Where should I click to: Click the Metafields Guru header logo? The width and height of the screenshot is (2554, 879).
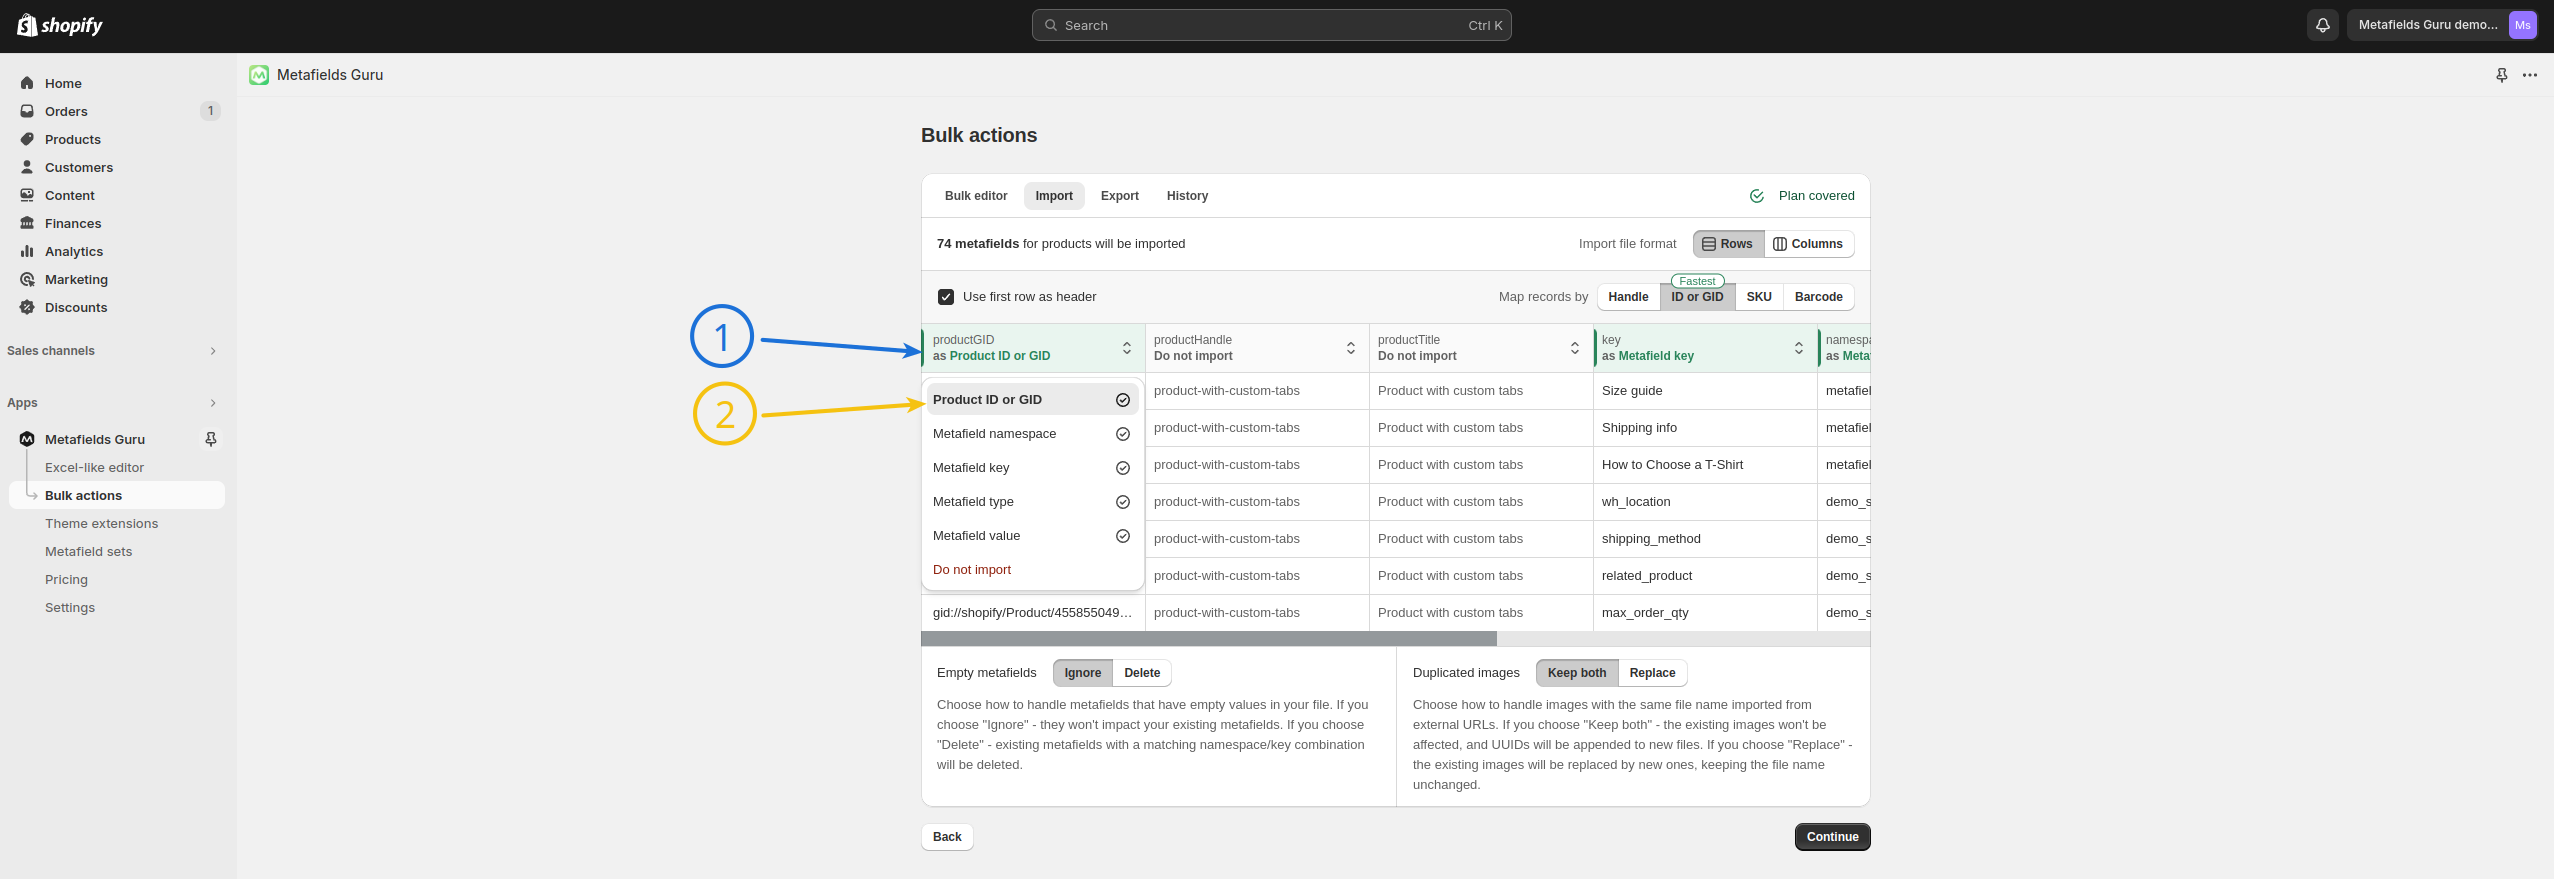tap(259, 75)
